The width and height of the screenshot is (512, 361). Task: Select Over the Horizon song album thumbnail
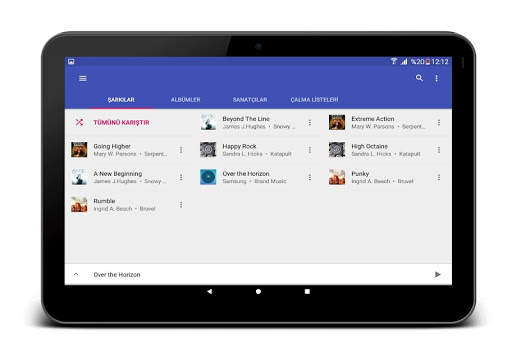click(x=208, y=177)
